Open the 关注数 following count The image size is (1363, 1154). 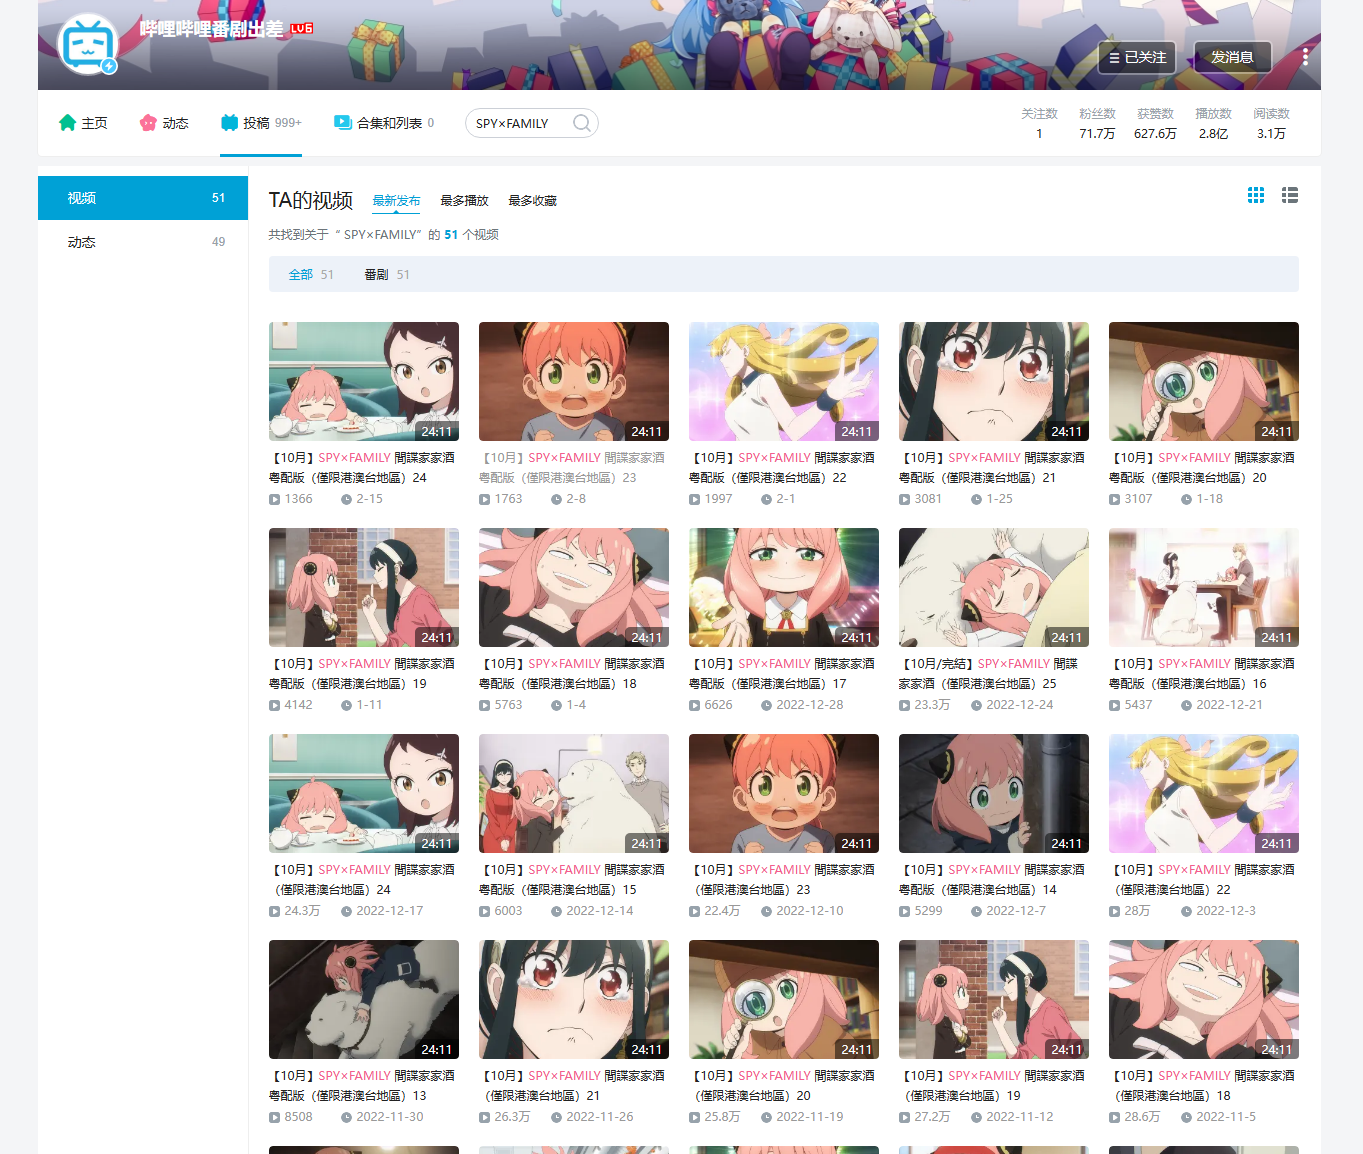pos(1039,124)
